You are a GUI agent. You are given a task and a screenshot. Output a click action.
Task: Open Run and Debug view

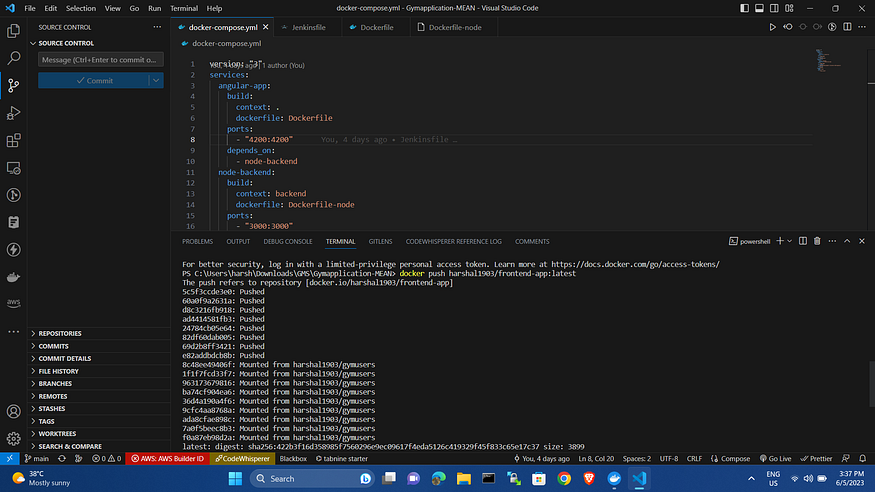tap(13, 113)
